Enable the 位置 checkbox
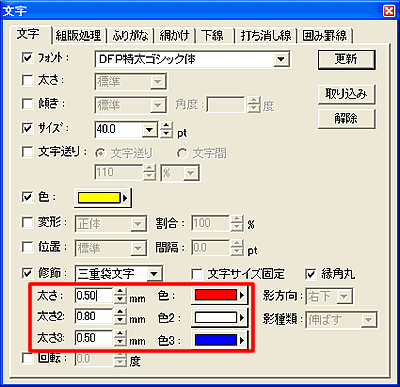 click(x=27, y=247)
